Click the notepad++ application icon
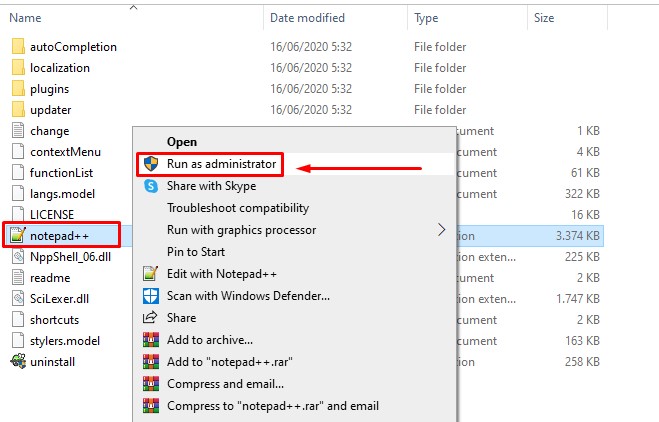 [x=18, y=235]
